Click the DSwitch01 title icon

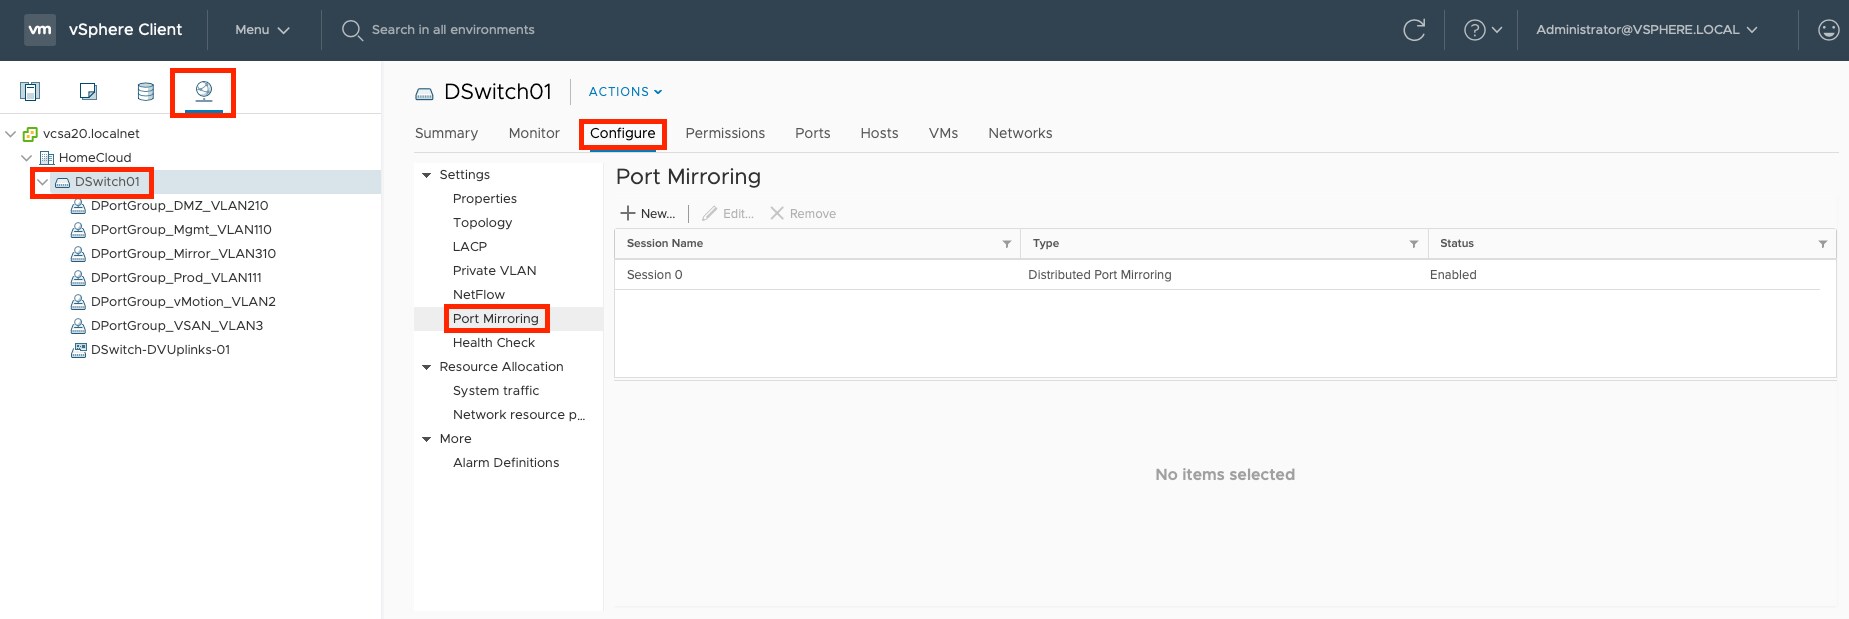(x=425, y=93)
